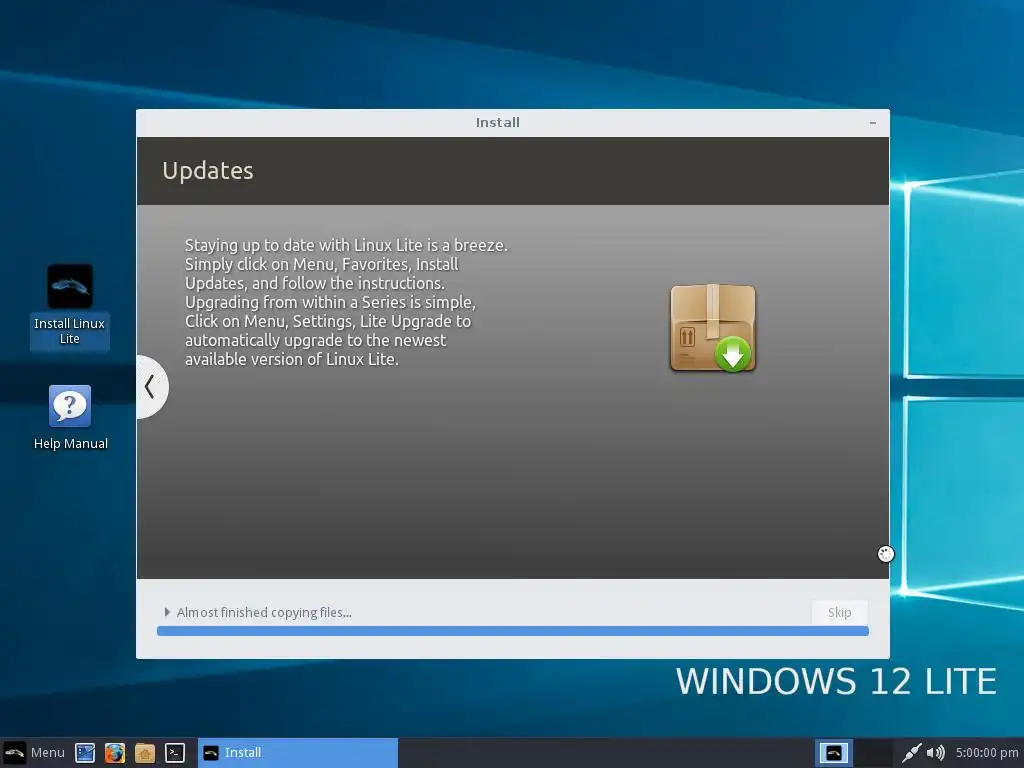Show desktop from the taskbar launcher

(85, 752)
